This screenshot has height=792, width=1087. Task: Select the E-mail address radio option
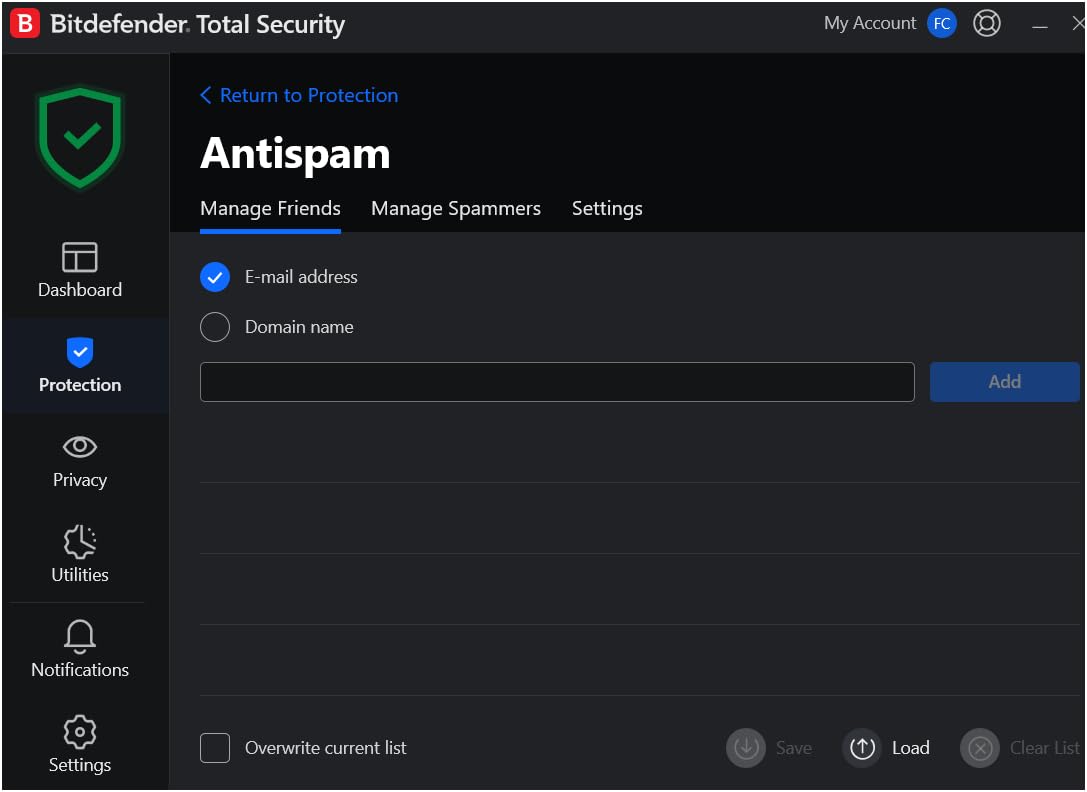[215, 277]
